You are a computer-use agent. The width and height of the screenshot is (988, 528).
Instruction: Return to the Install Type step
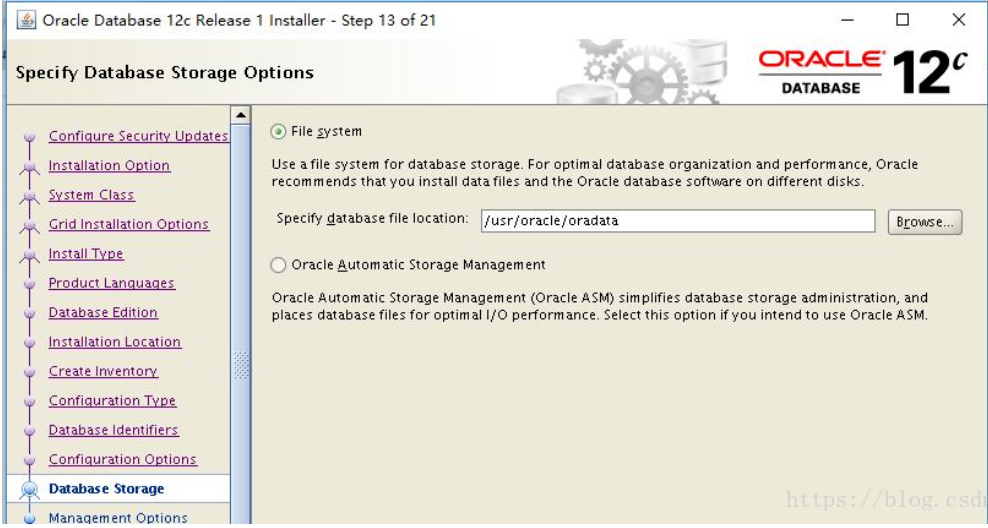coord(86,254)
